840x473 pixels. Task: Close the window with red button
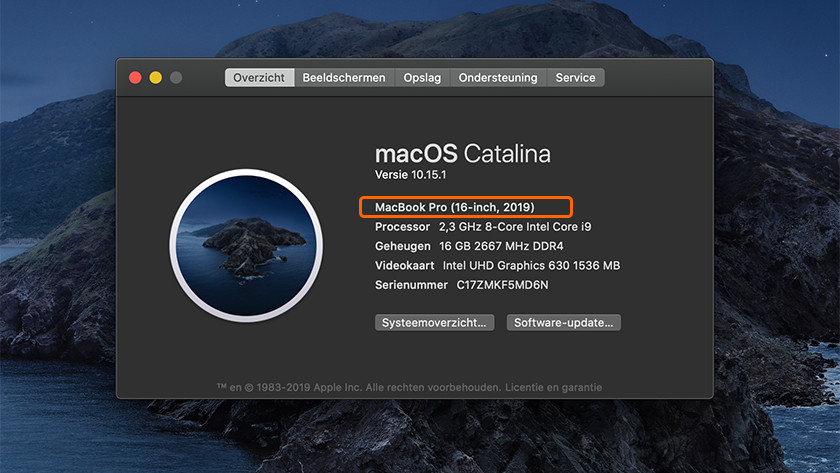136,78
